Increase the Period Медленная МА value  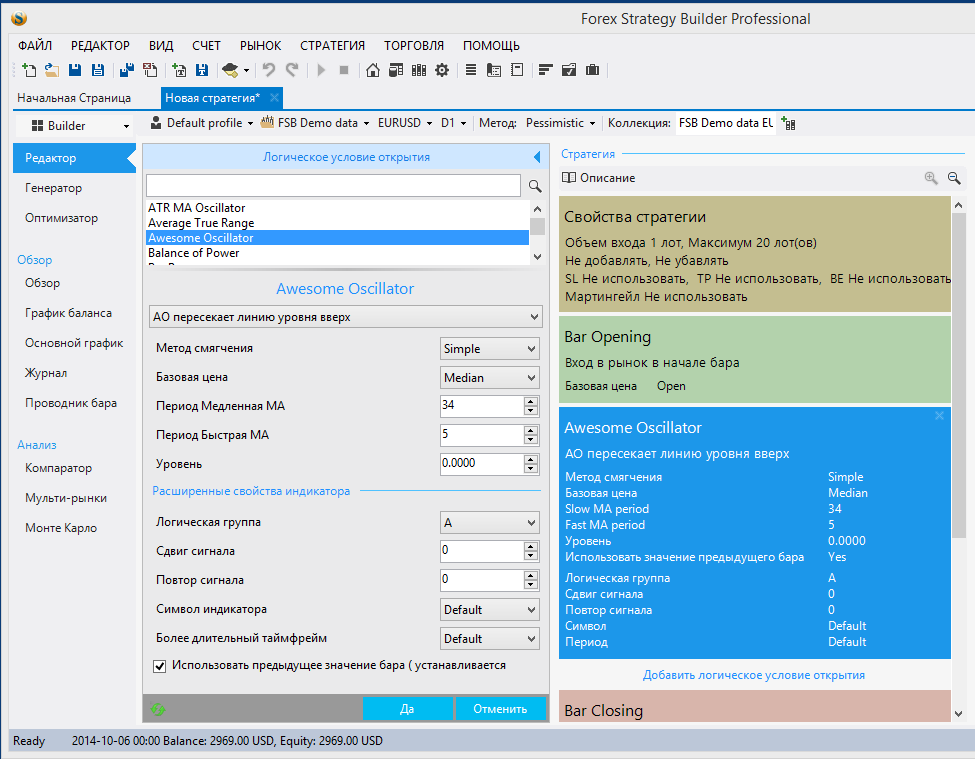pyautogui.click(x=531, y=401)
